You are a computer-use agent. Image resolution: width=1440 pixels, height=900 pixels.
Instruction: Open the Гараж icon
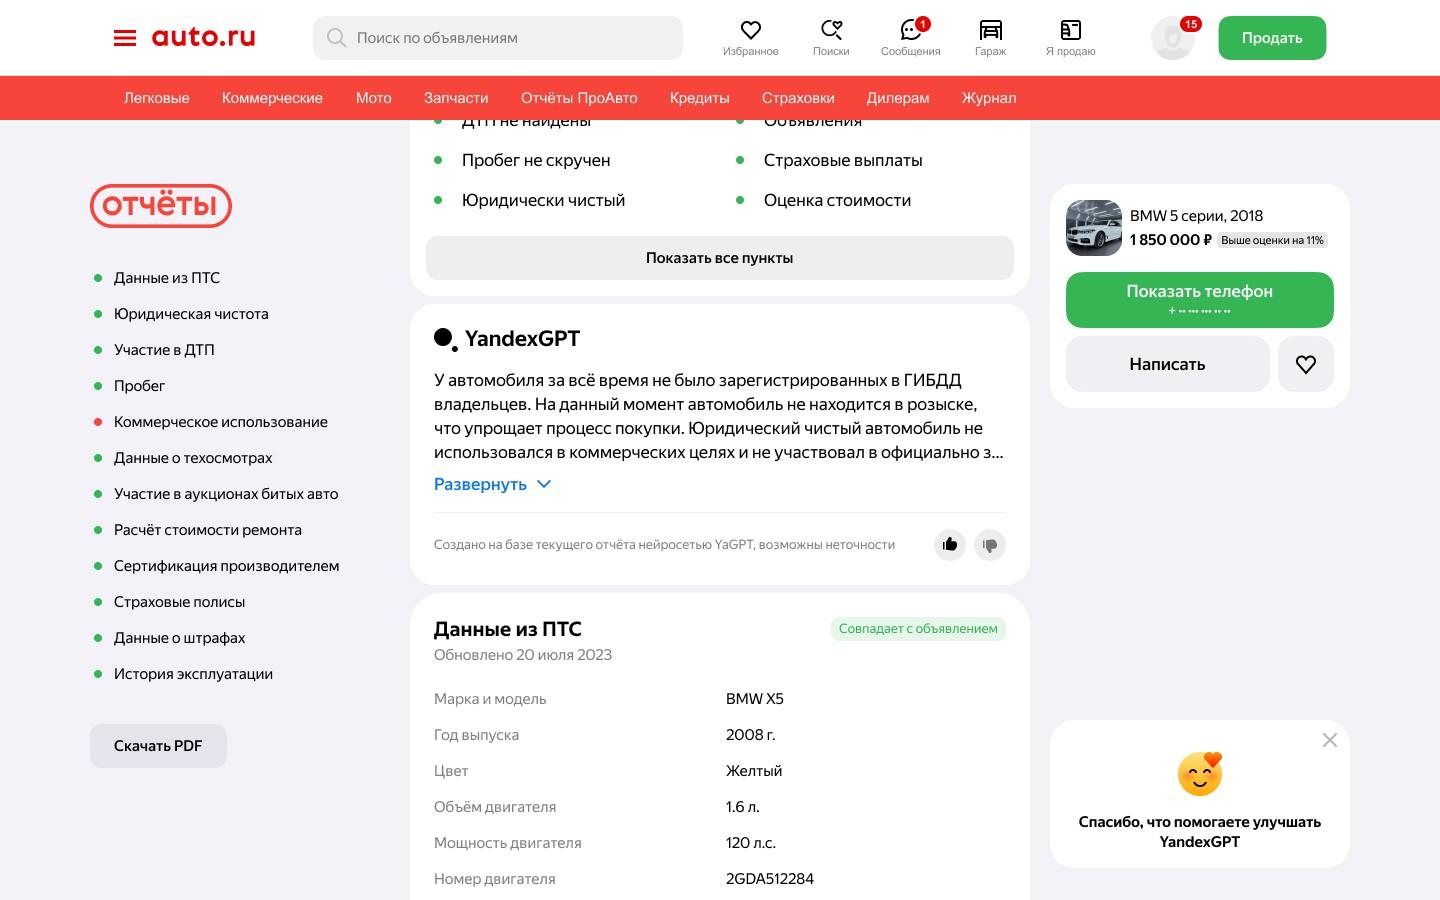pos(990,30)
